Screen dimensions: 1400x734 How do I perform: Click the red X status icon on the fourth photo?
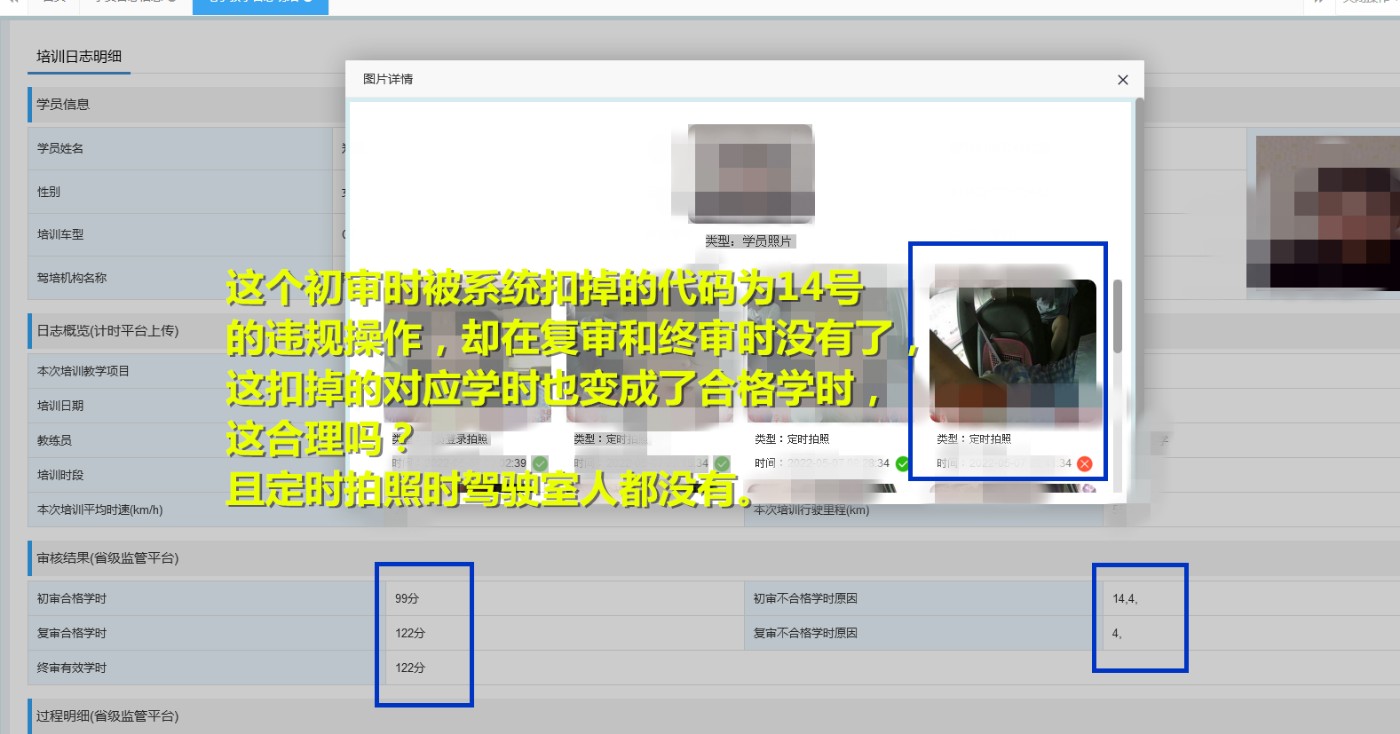click(x=1084, y=464)
